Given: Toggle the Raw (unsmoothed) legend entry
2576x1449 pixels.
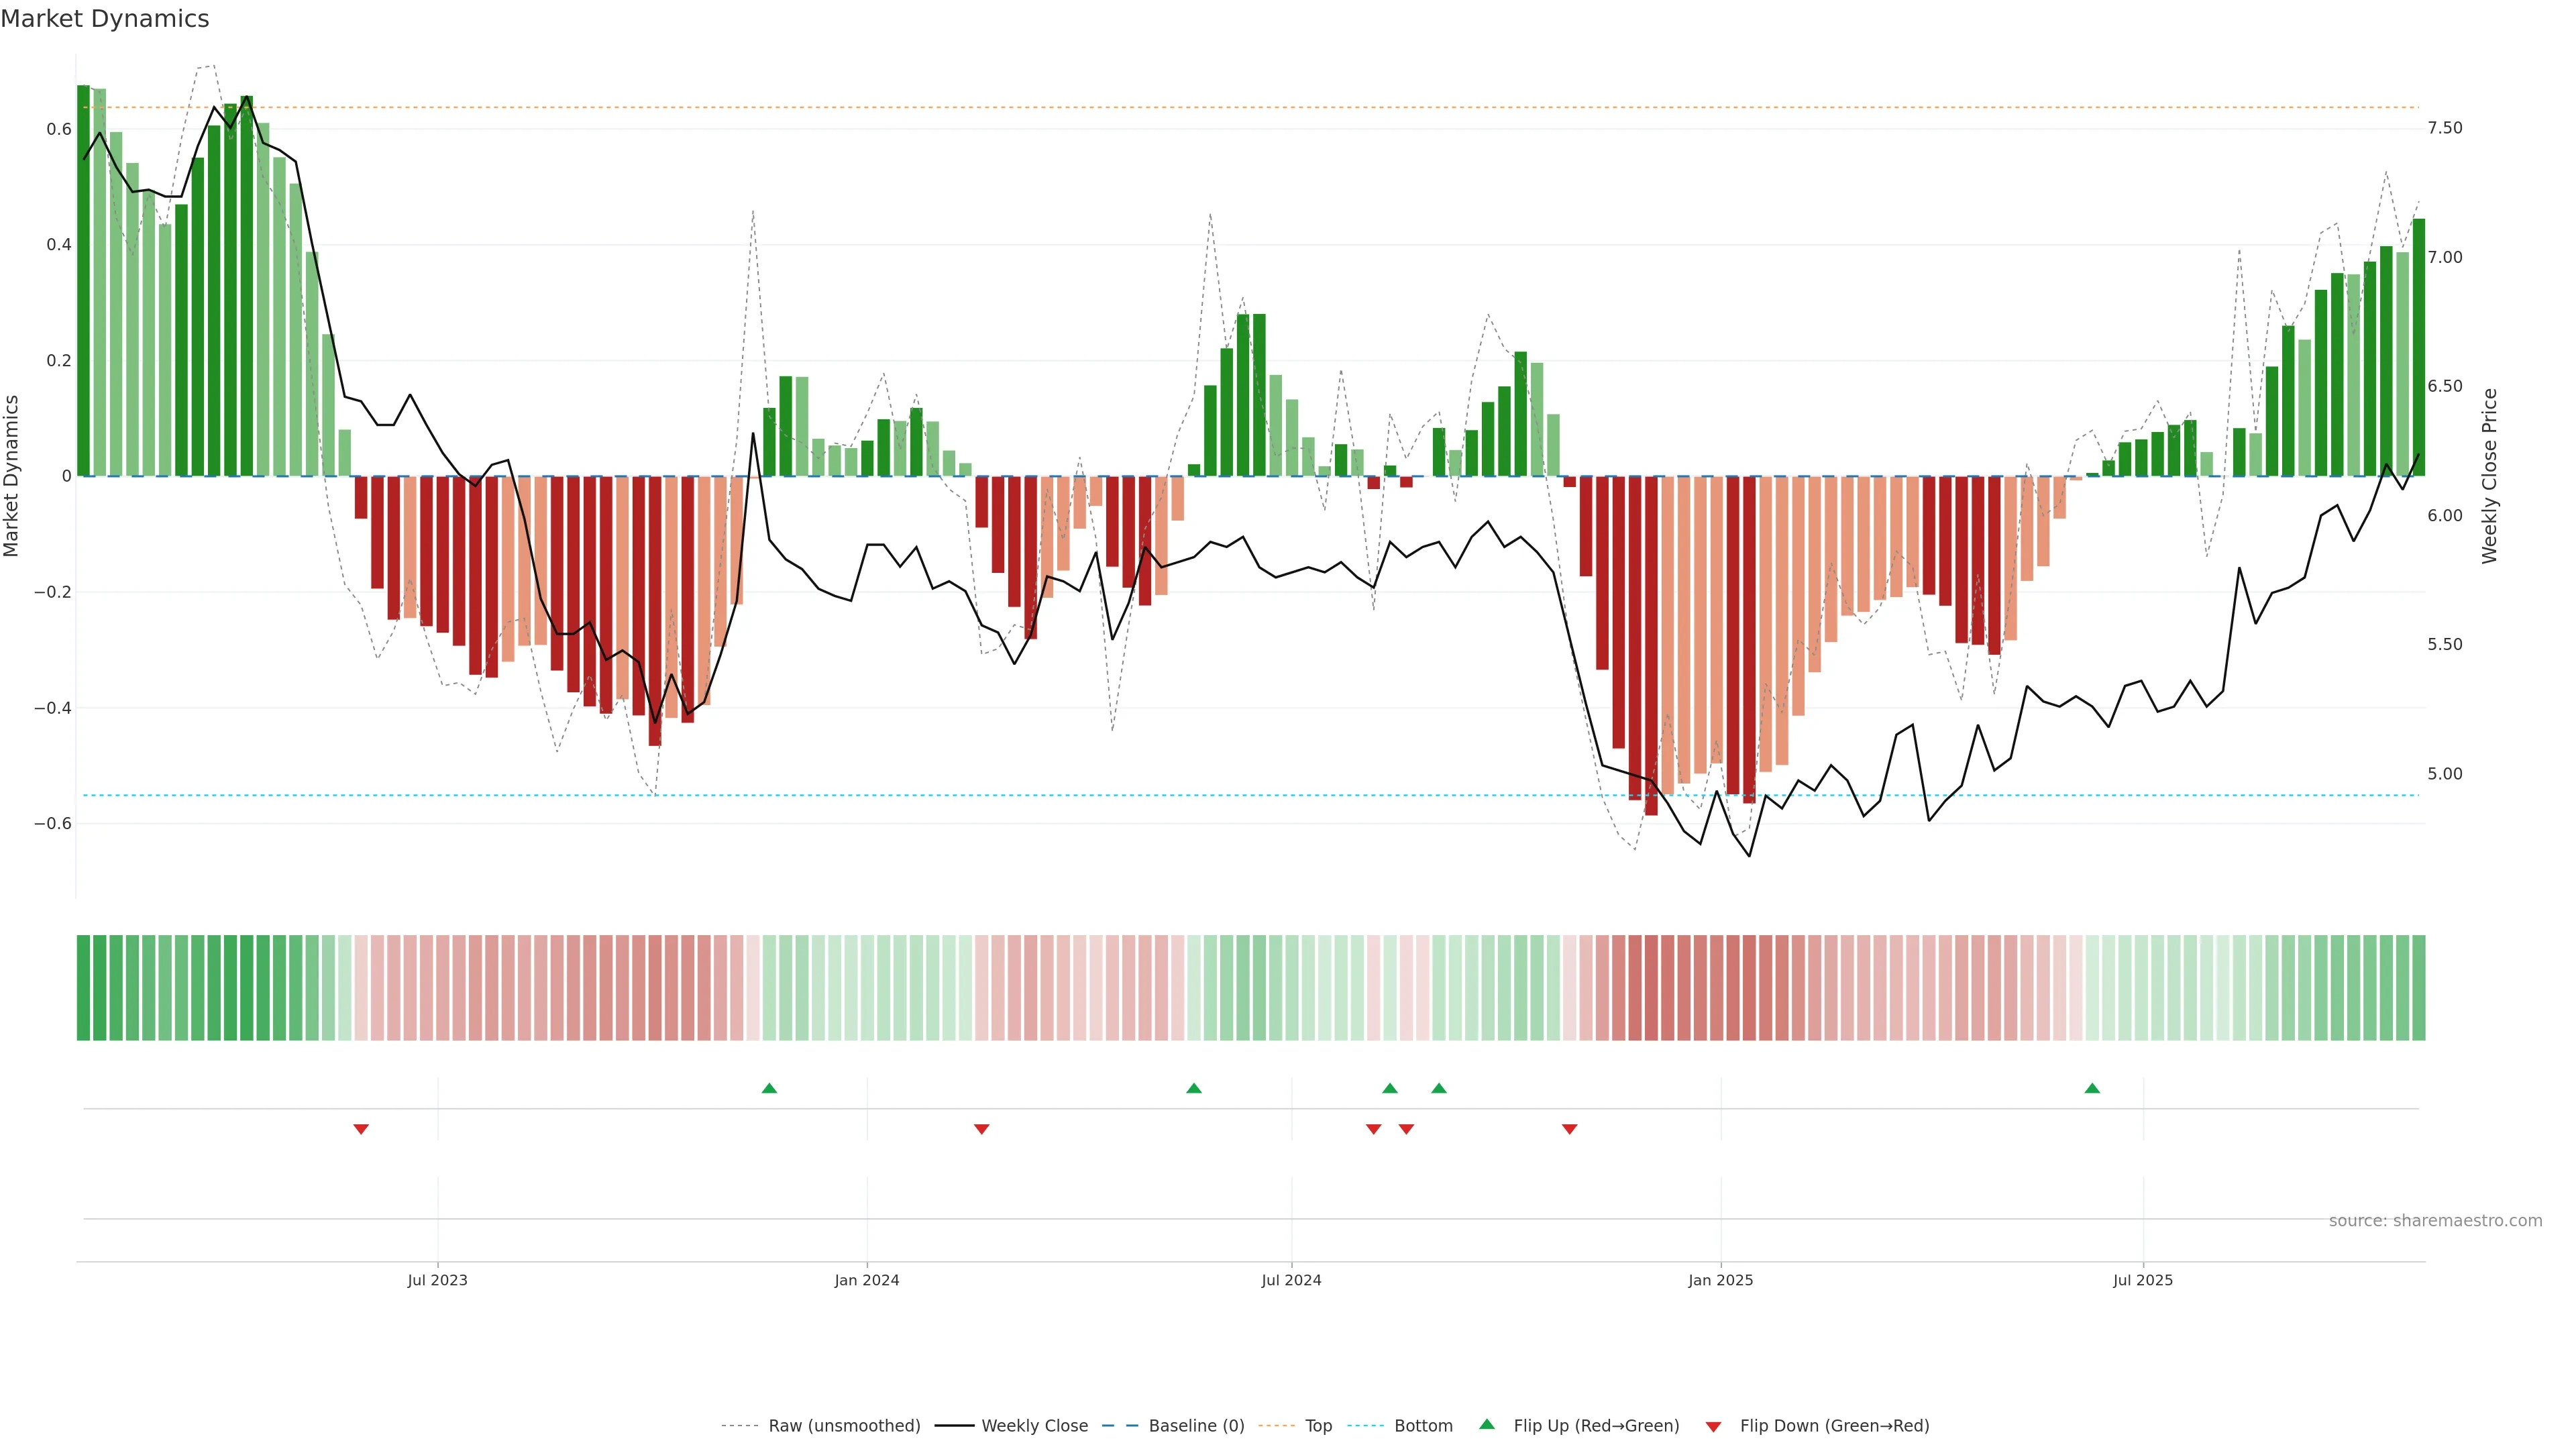Looking at the screenshot, I should coord(843,1426).
